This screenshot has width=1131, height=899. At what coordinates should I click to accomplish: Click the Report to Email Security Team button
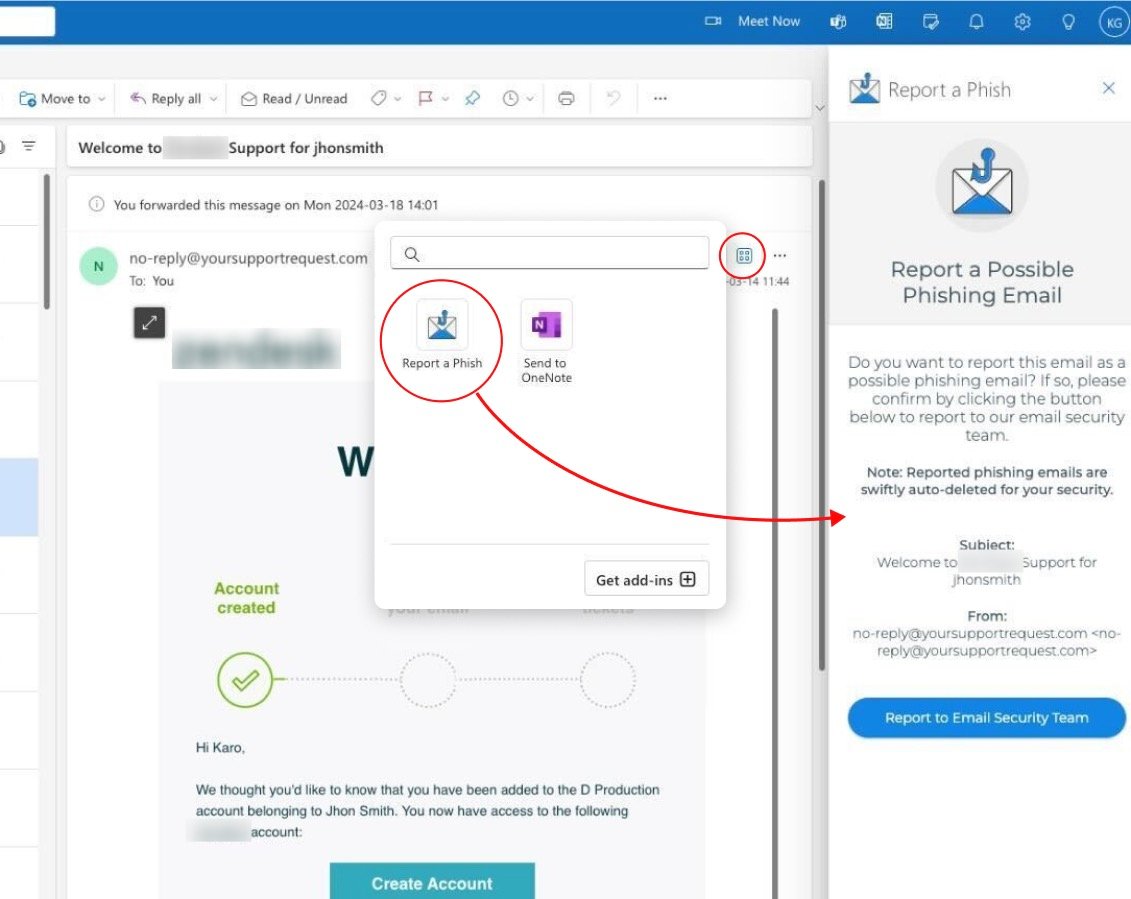pyautogui.click(x=986, y=717)
